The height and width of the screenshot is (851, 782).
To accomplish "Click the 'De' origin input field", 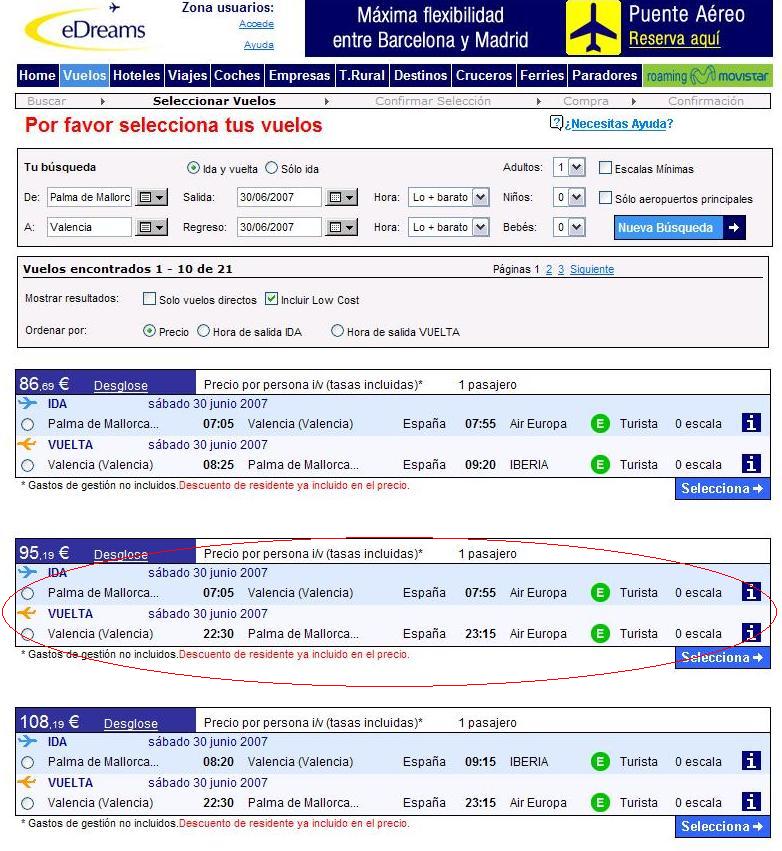I will pyautogui.click(x=90, y=197).
